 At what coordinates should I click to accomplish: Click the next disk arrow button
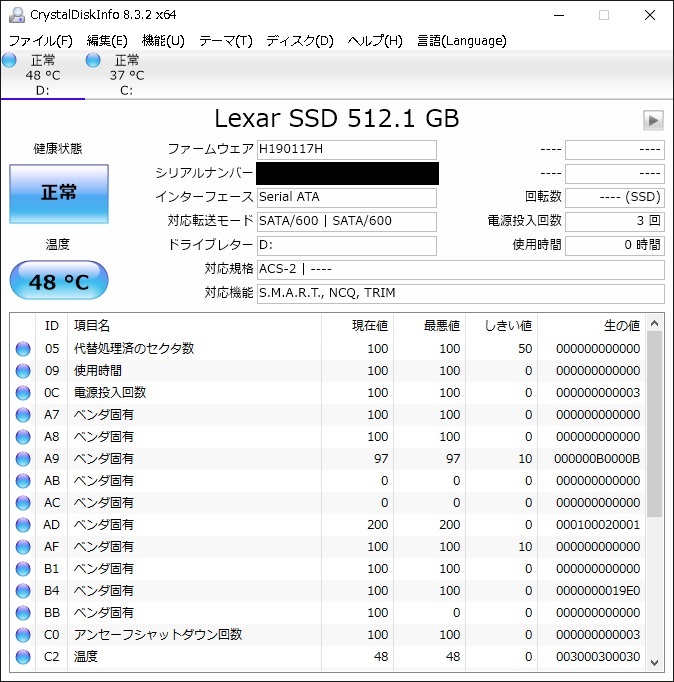(653, 120)
